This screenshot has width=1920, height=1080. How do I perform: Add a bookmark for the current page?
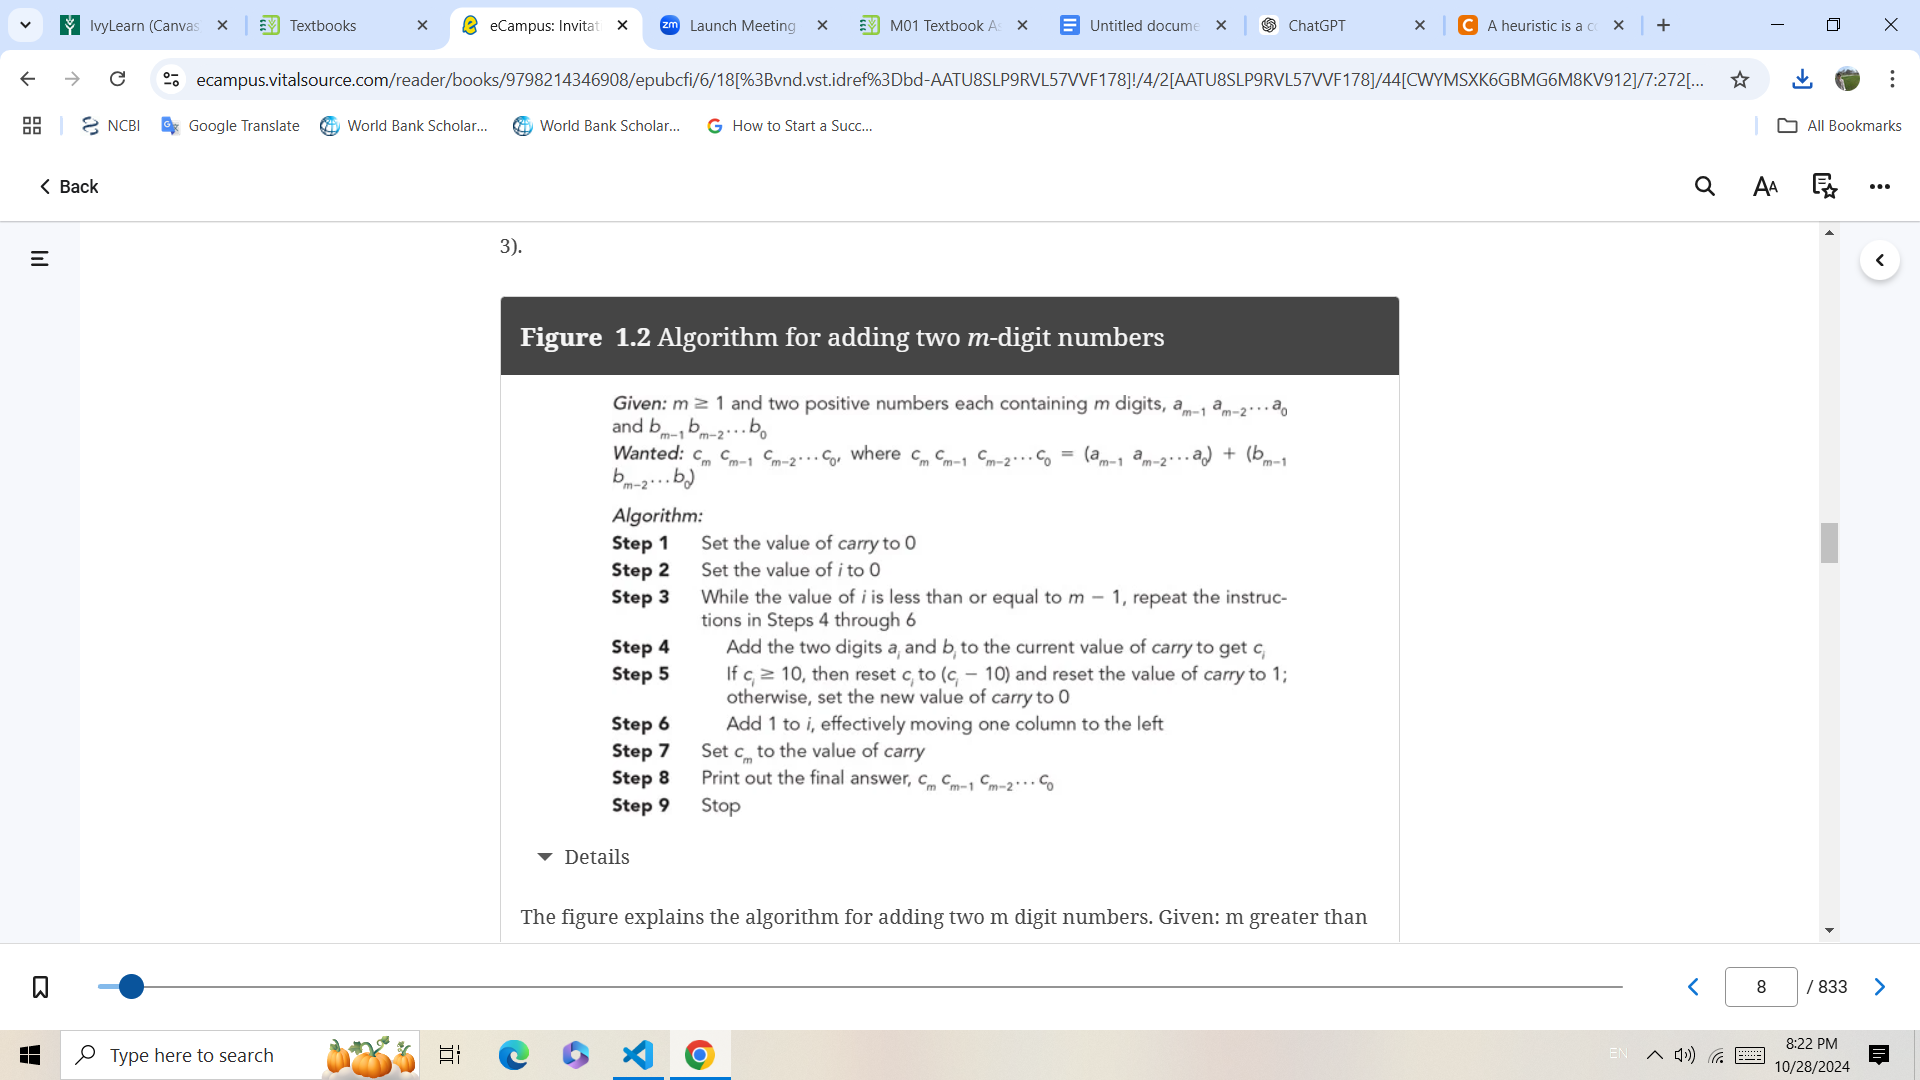point(39,986)
